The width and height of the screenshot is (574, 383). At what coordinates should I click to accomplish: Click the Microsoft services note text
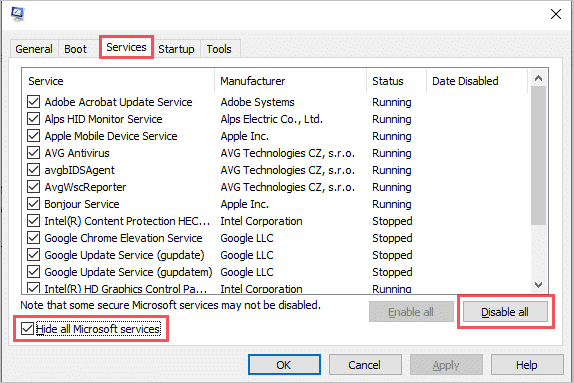pos(171,305)
